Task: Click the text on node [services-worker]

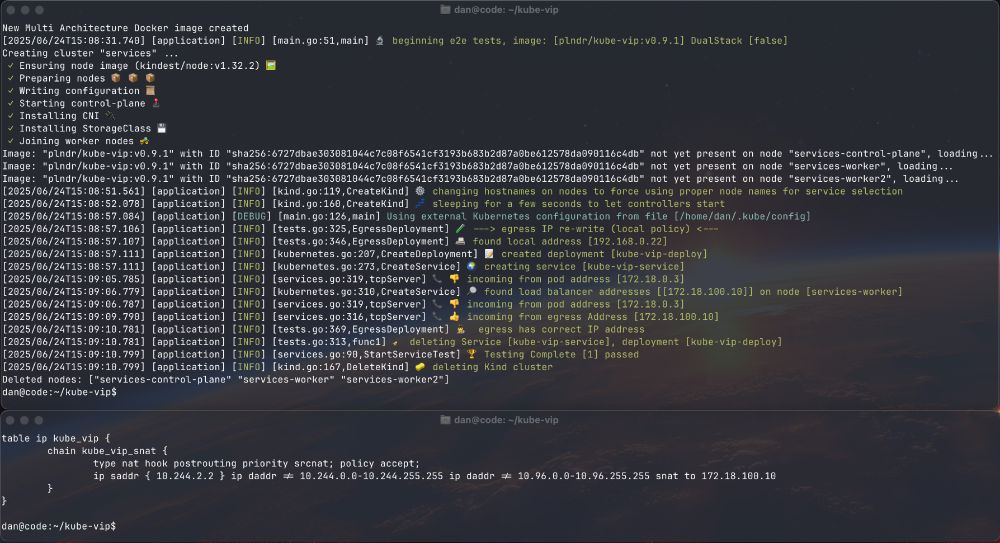Action: coord(830,292)
